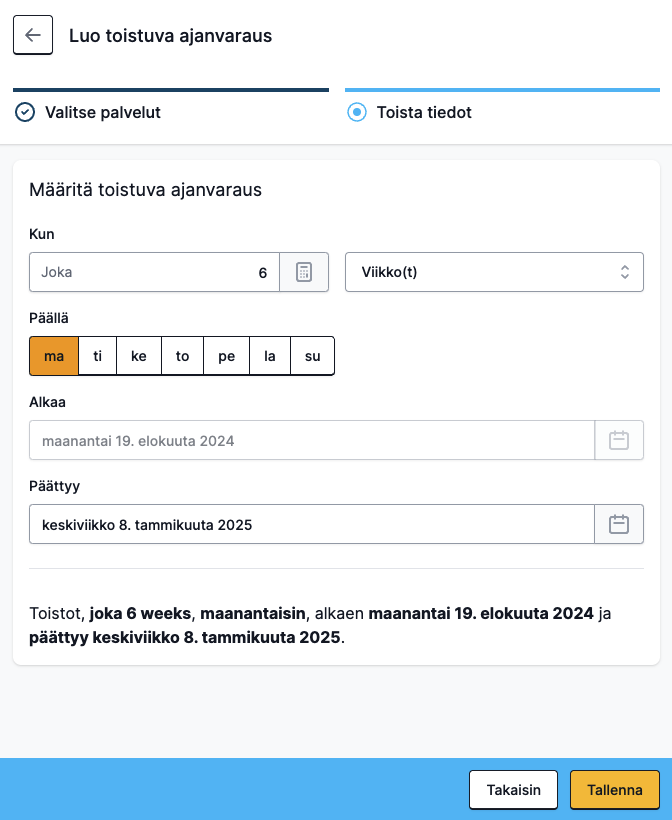Image resolution: width=672 pixels, height=820 pixels.
Task: Open the calendar icon for the Päättyy date
Action: click(619, 524)
